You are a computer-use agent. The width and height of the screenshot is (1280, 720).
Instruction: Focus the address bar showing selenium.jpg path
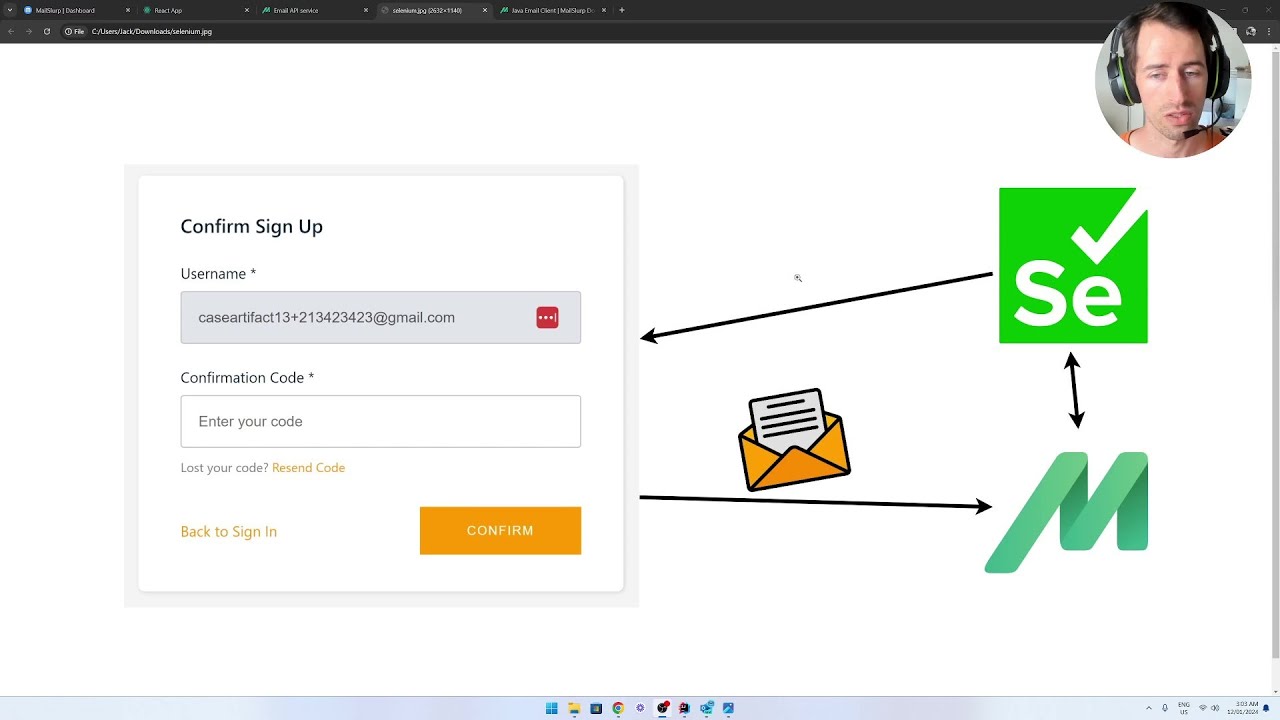152,31
